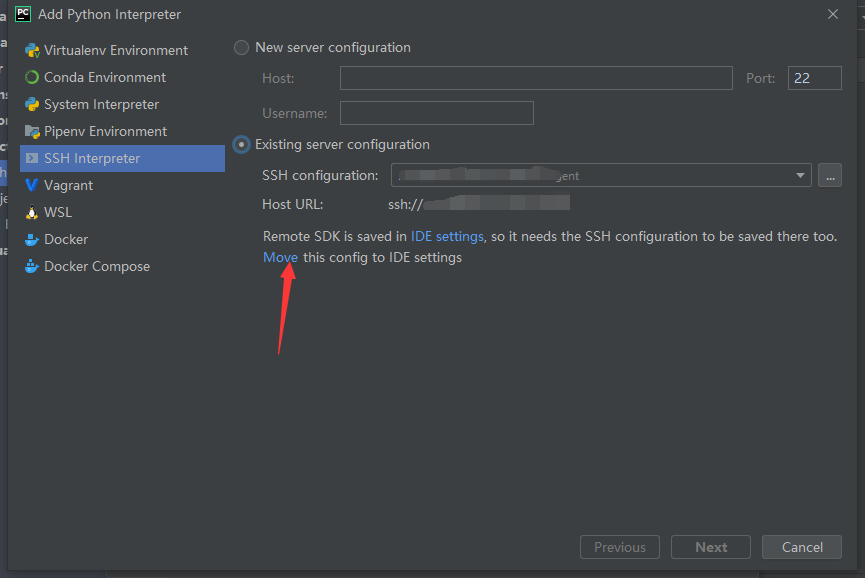Click the Virtualenv Environment python icon
The height and width of the screenshot is (578, 865).
pyautogui.click(x=32, y=51)
